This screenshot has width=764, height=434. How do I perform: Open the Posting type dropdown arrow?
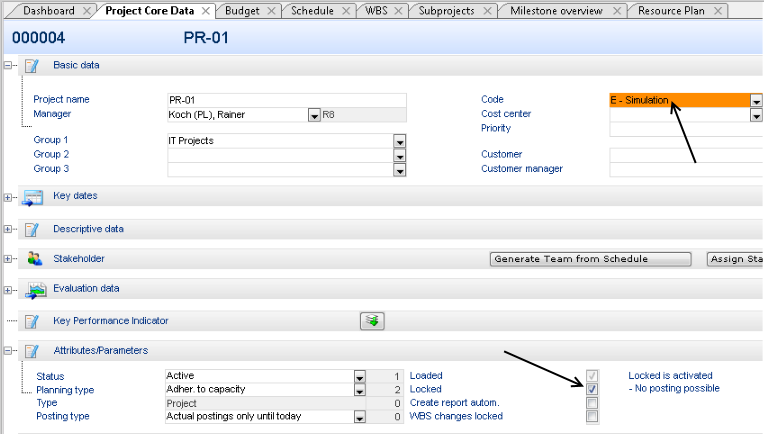pos(360,417)
